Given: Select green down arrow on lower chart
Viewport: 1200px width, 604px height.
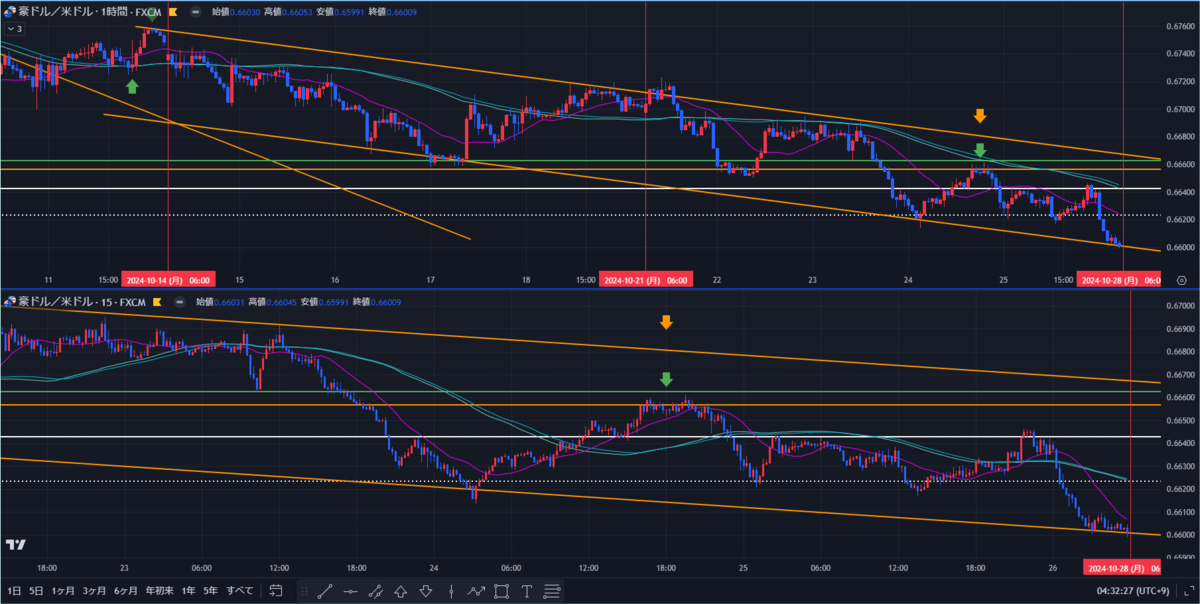Looking at the screenshot, I should [666, 379].
